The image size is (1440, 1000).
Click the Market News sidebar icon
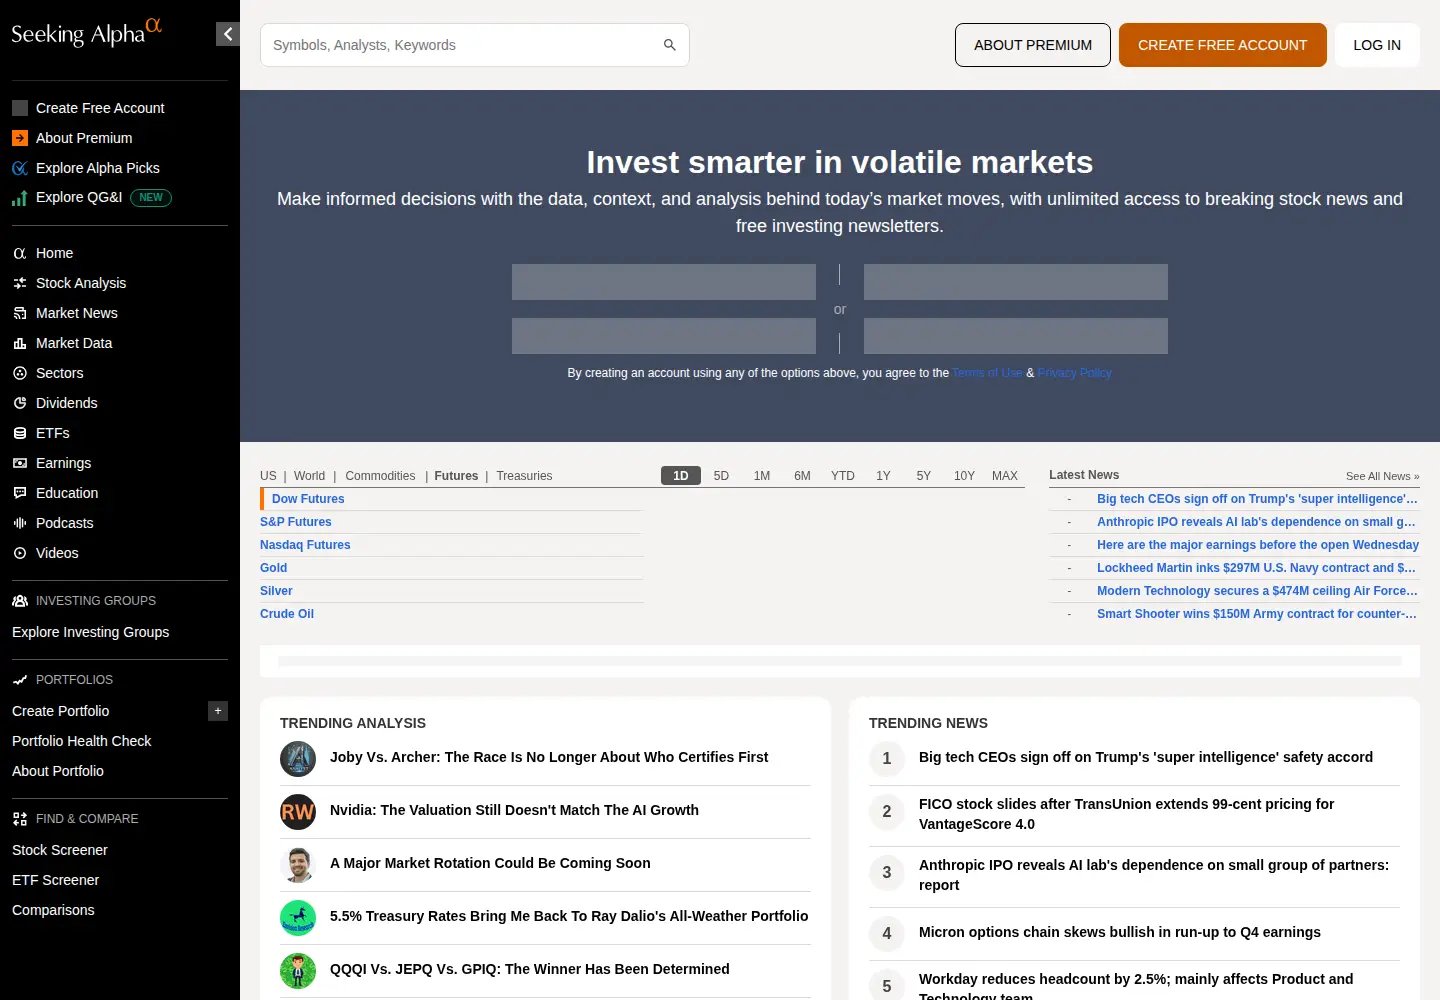(20, 313)
